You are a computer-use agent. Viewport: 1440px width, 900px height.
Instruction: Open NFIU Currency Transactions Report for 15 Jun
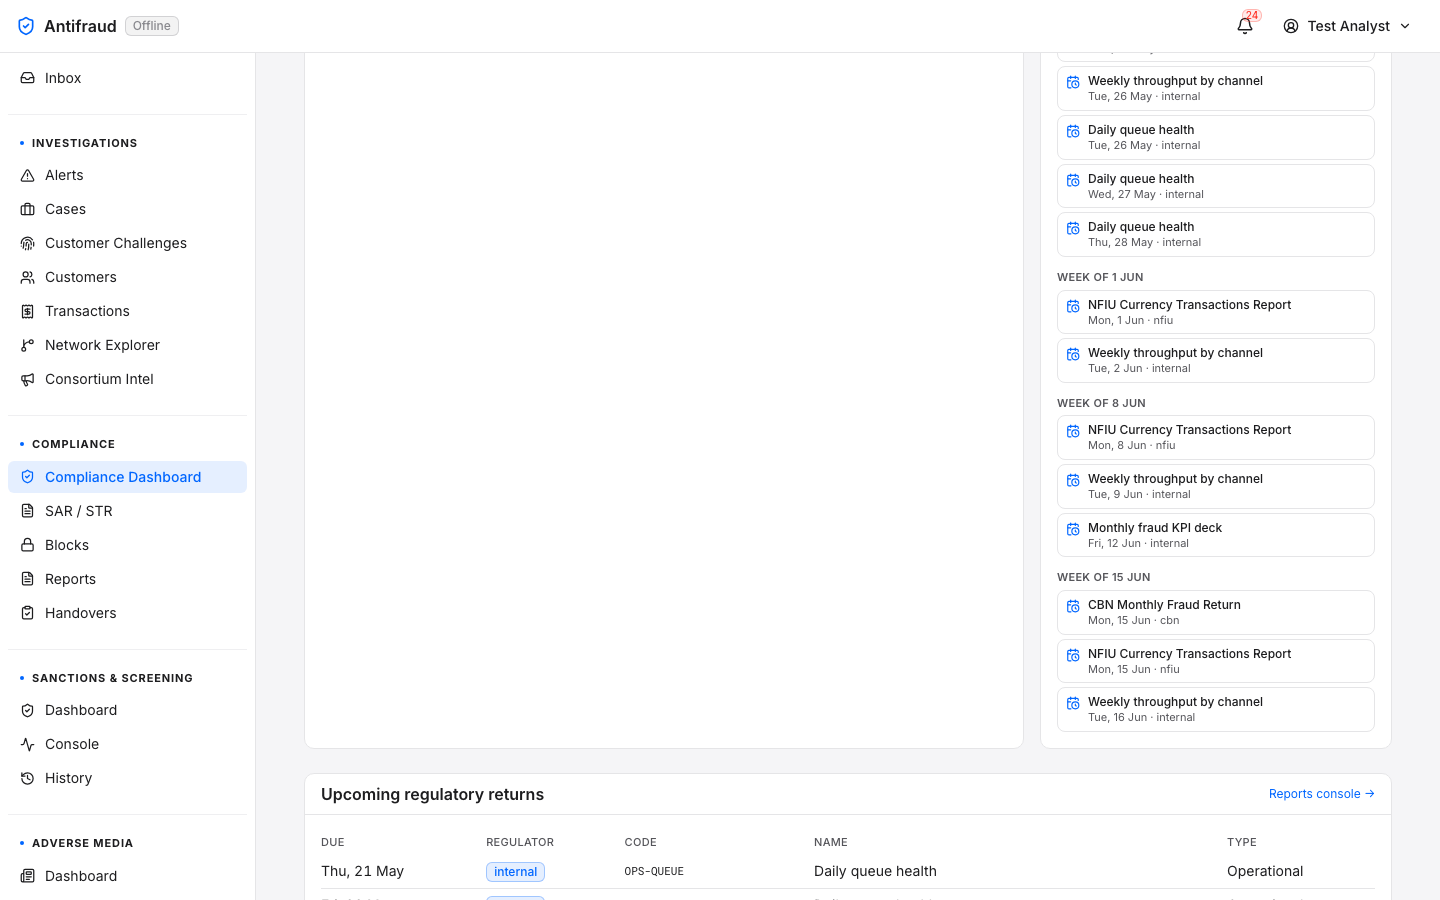[1216, 661]
